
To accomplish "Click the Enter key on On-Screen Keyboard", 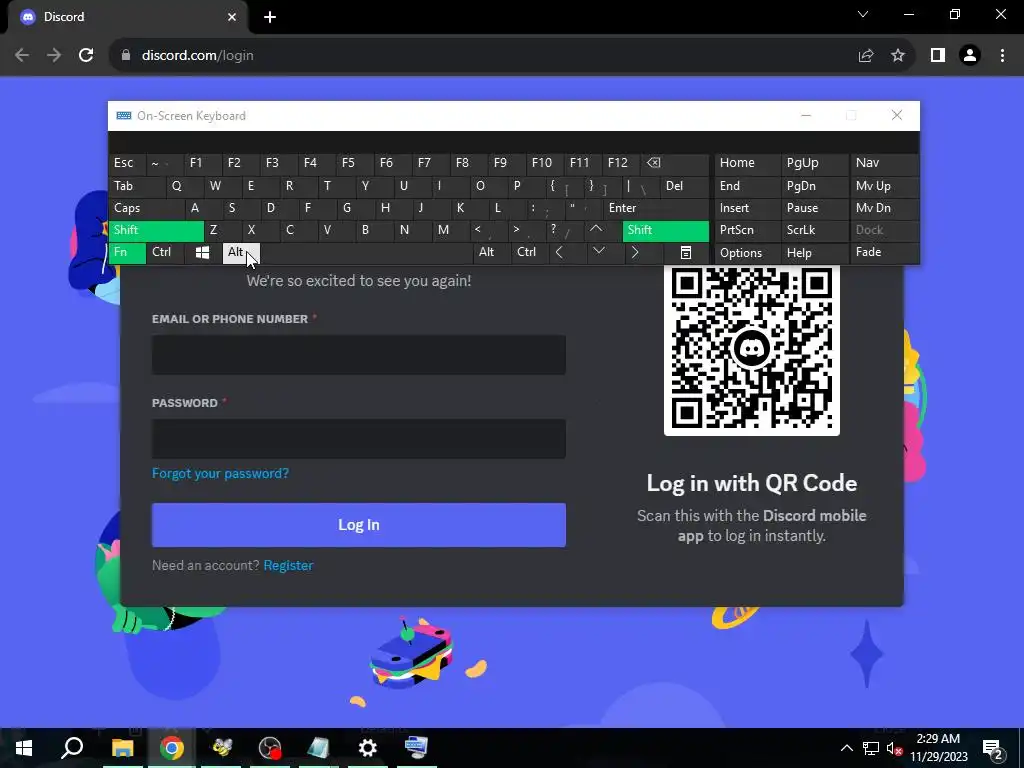I will coord(656,208).
